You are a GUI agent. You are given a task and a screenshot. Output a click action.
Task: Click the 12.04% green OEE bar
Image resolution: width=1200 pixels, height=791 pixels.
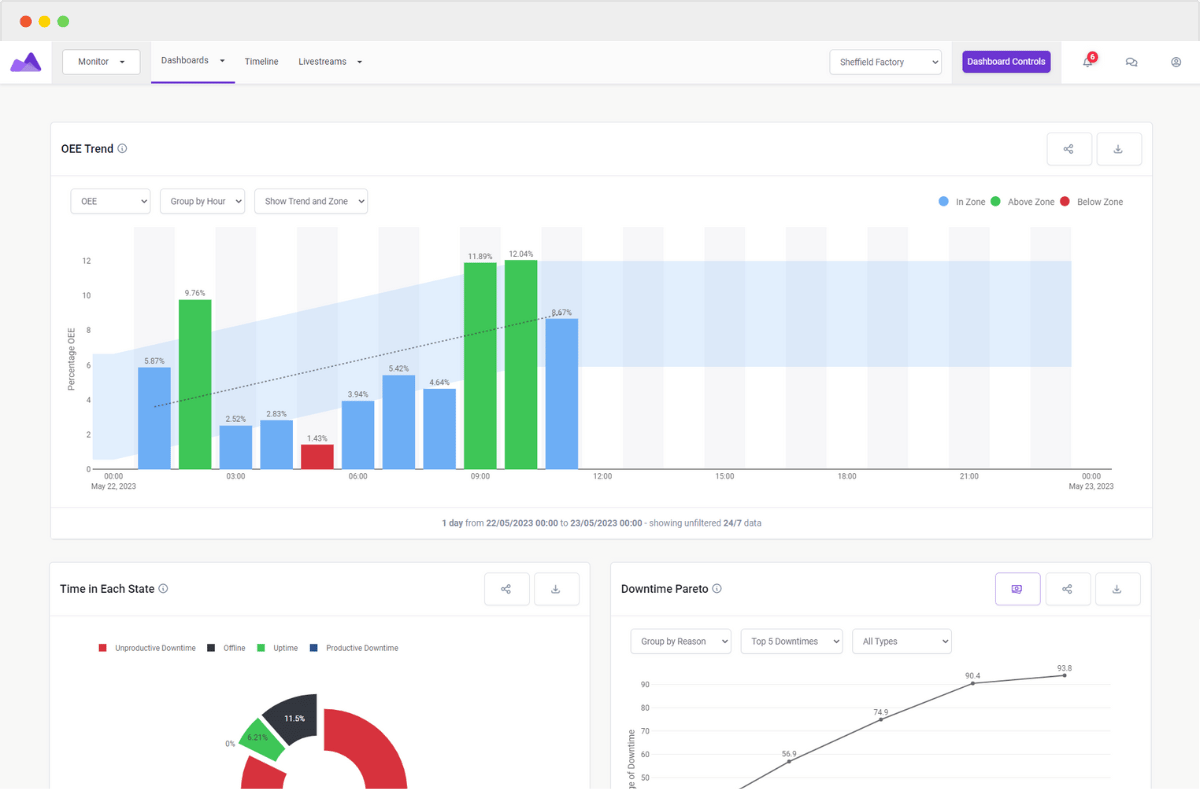(x=521, y=364)
